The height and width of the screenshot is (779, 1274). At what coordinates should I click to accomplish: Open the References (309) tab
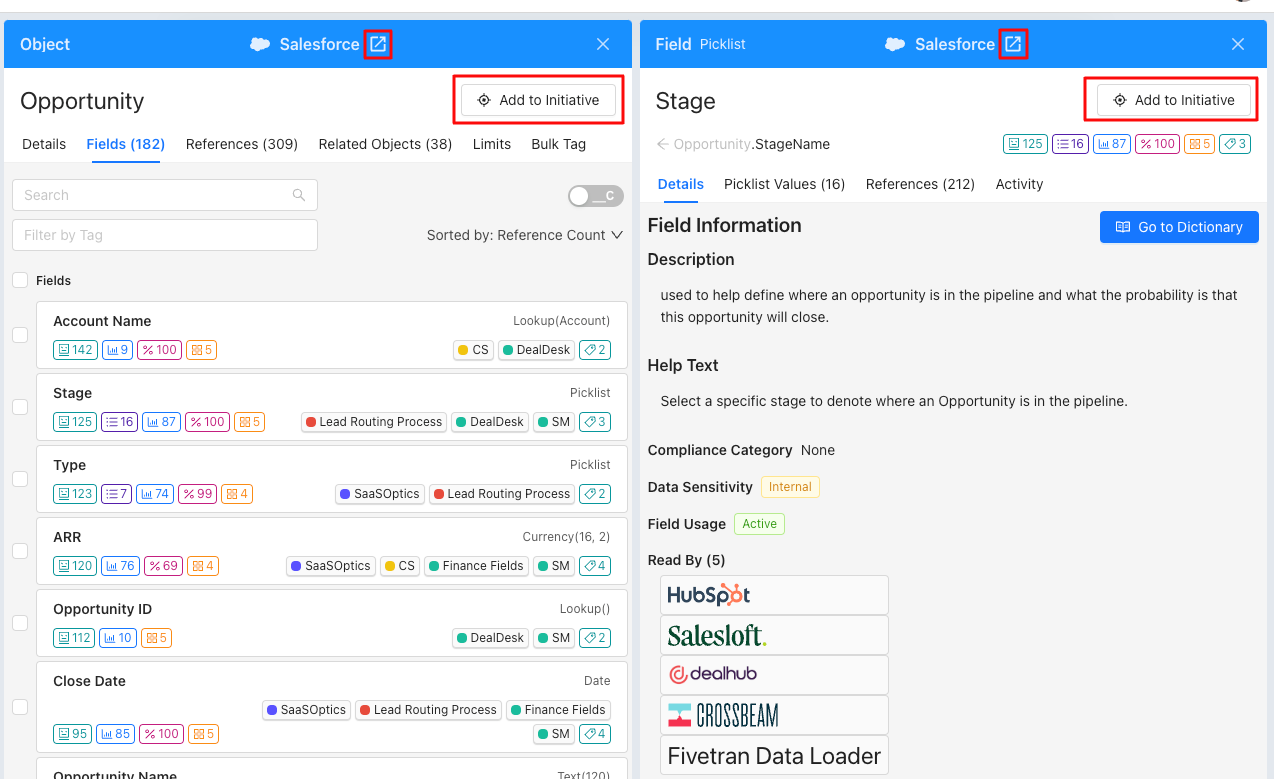(x=242, y=144)
